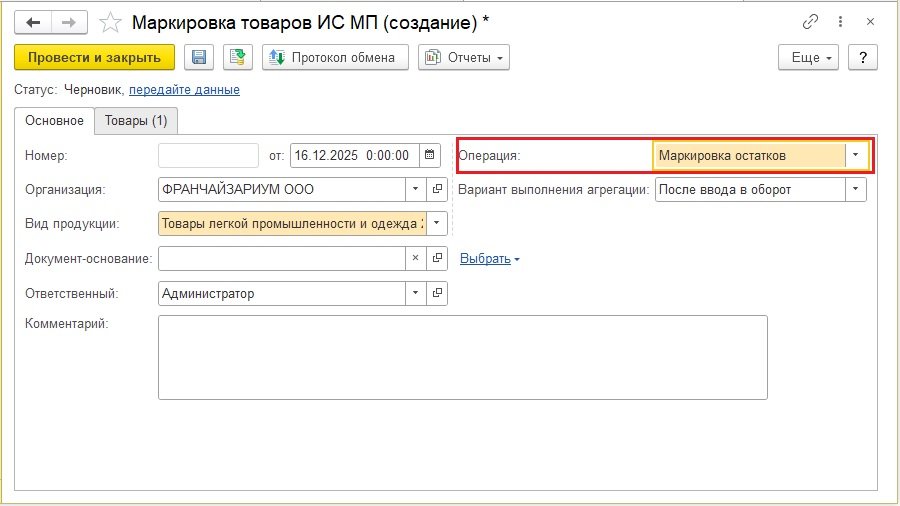Expand the Операция dropdown list
Viewport: 900px width, 506px height.
click(x=855, y=155)
